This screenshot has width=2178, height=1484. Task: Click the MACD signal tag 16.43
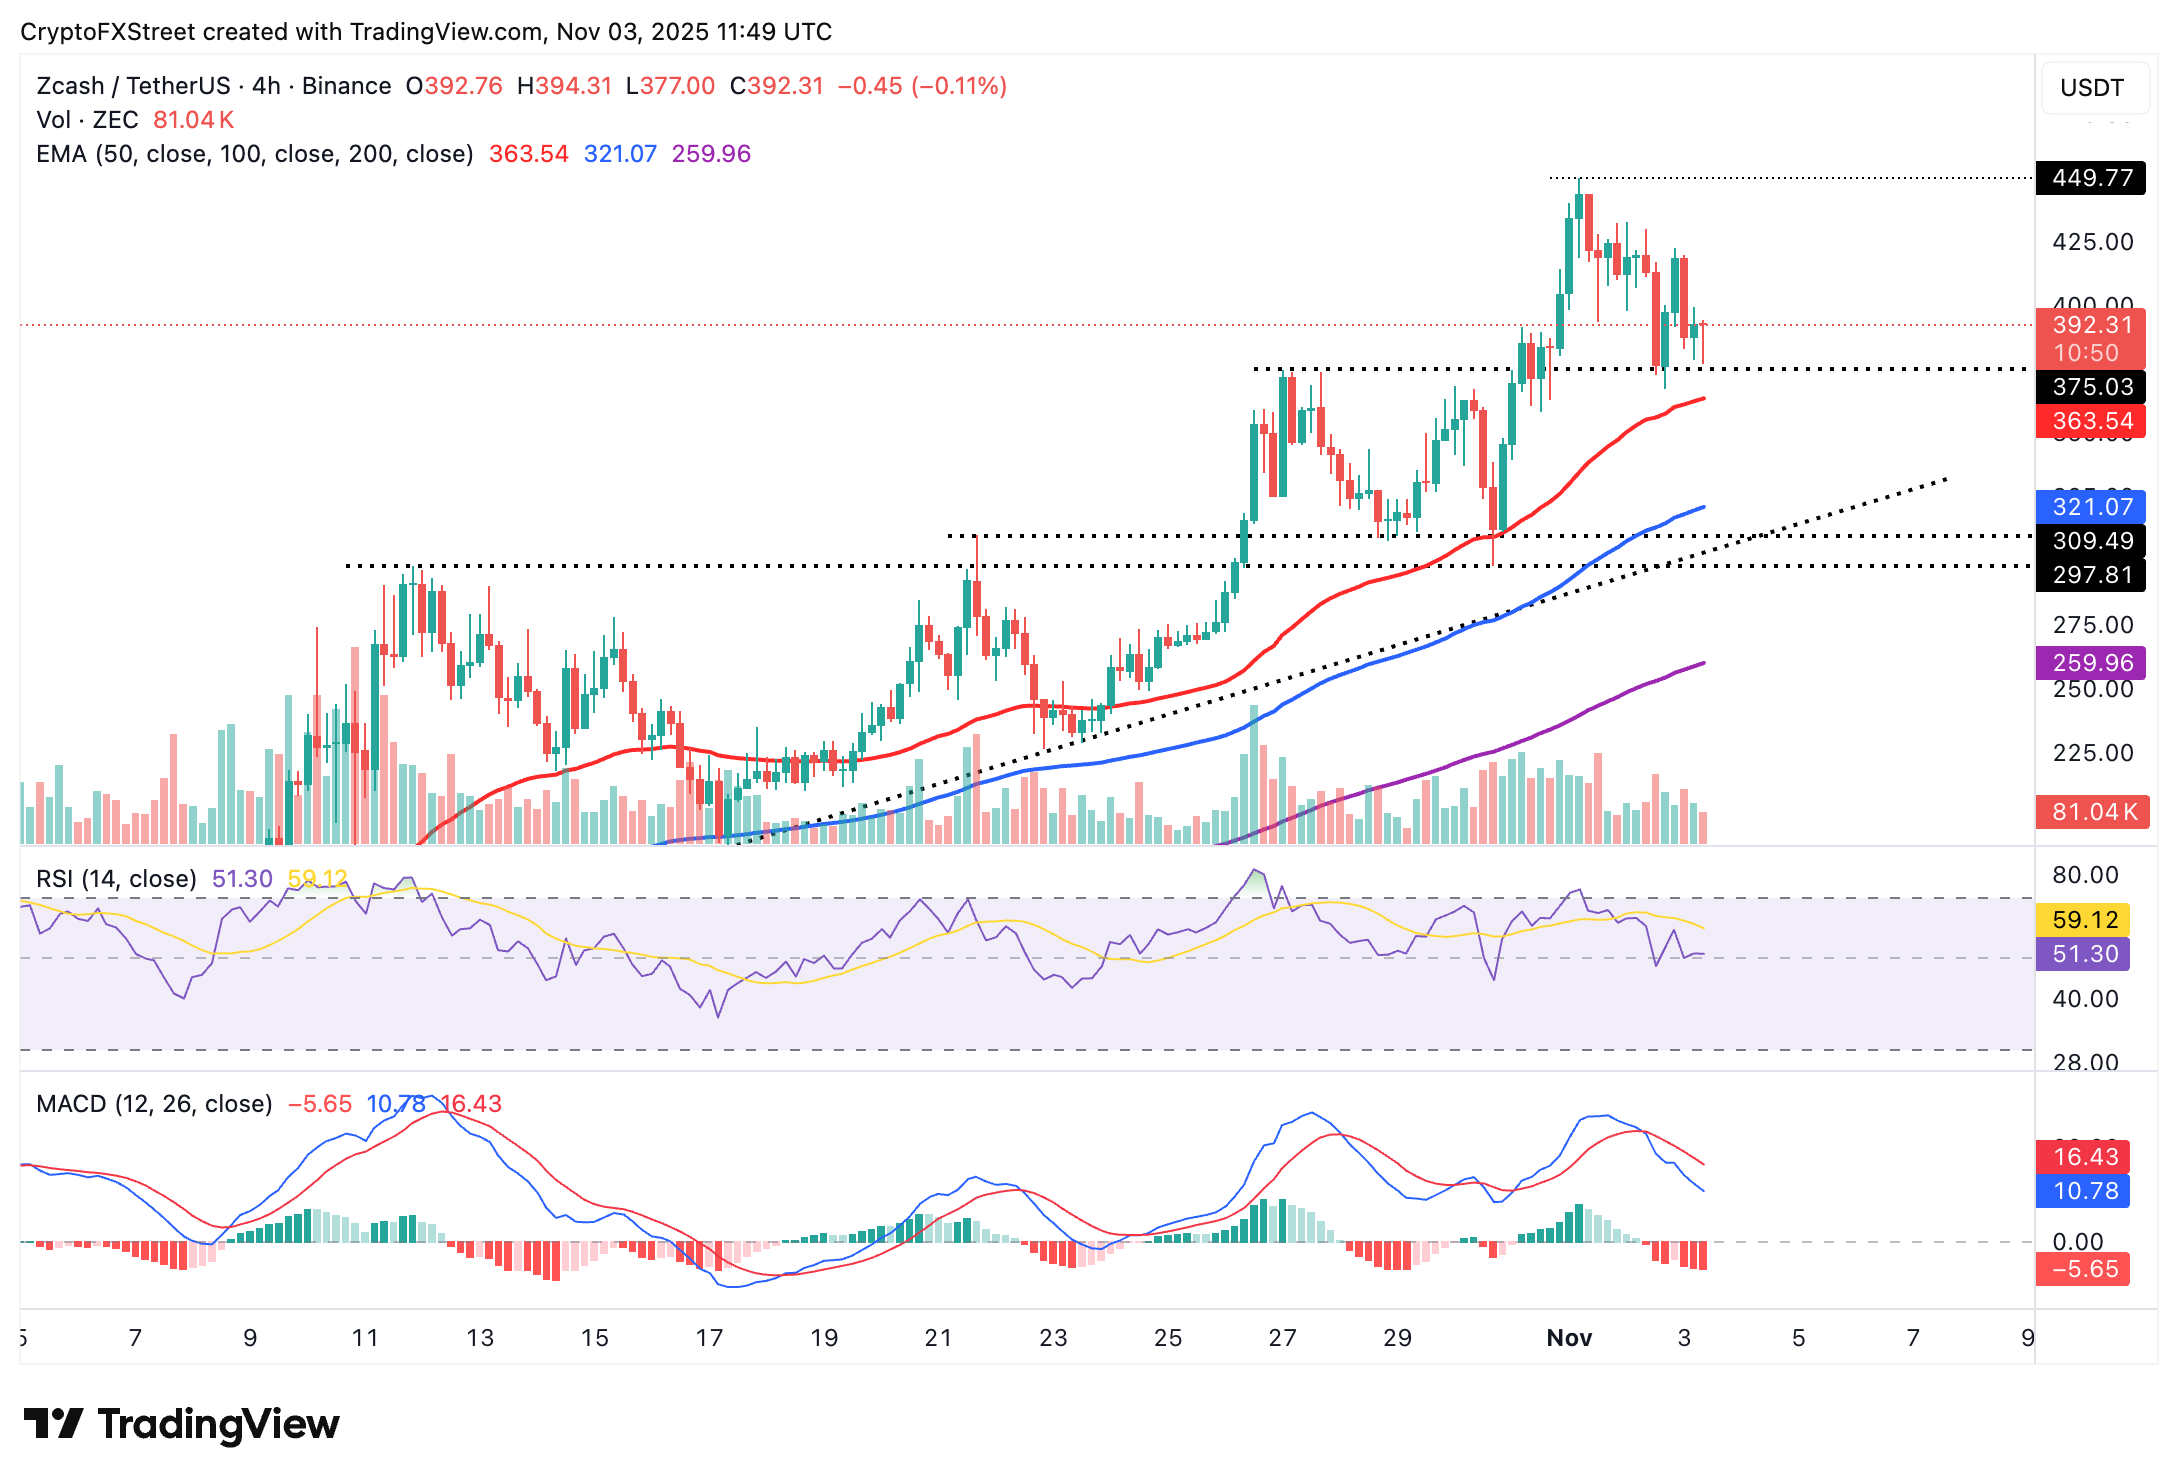click(x=2083, y=1157)
